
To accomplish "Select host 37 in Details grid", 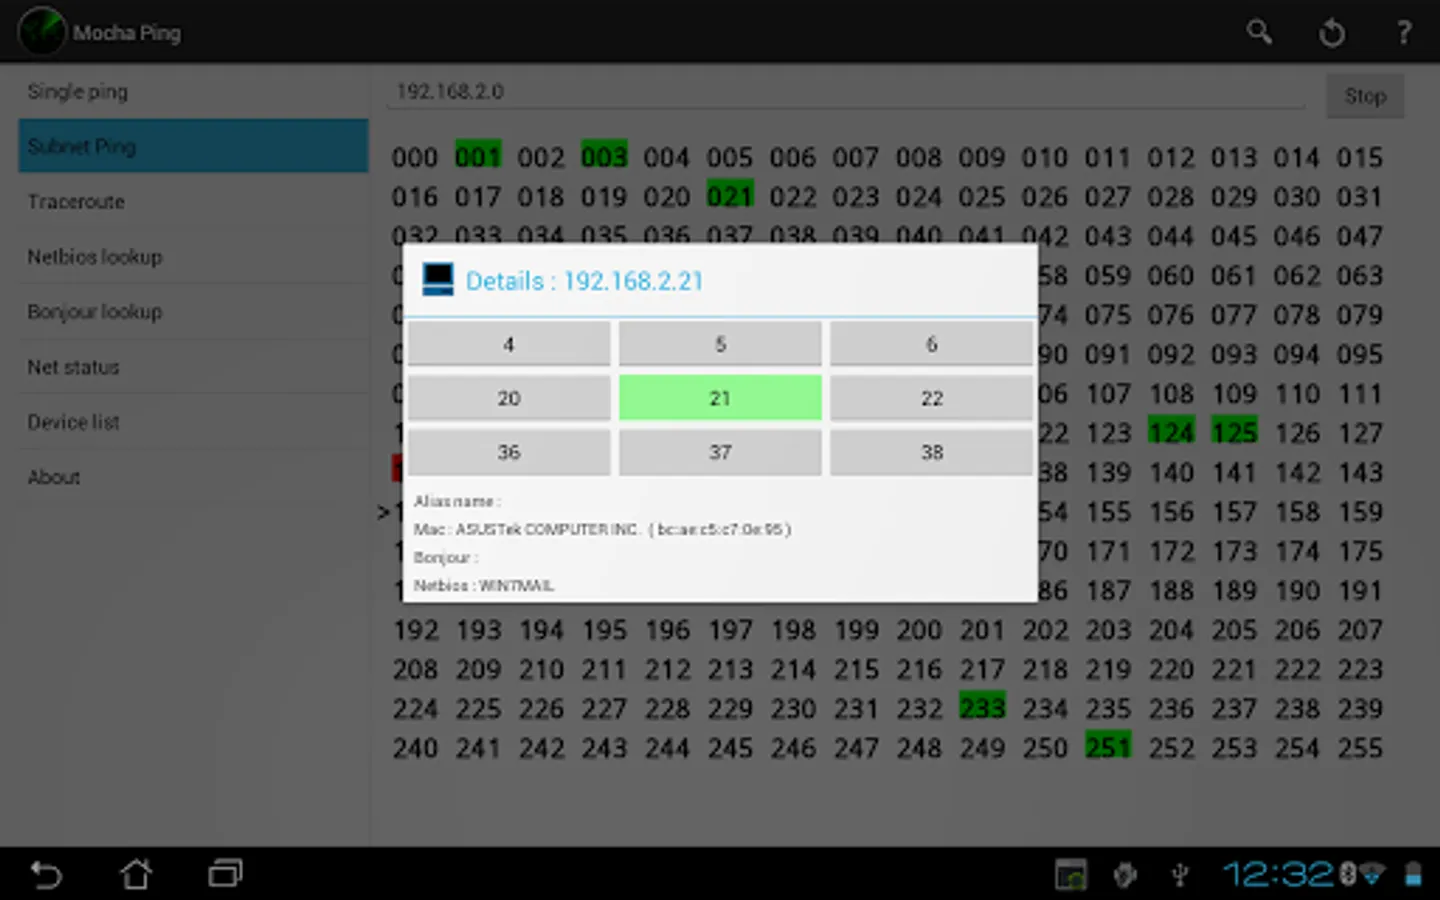I will [x=720, y=452].
